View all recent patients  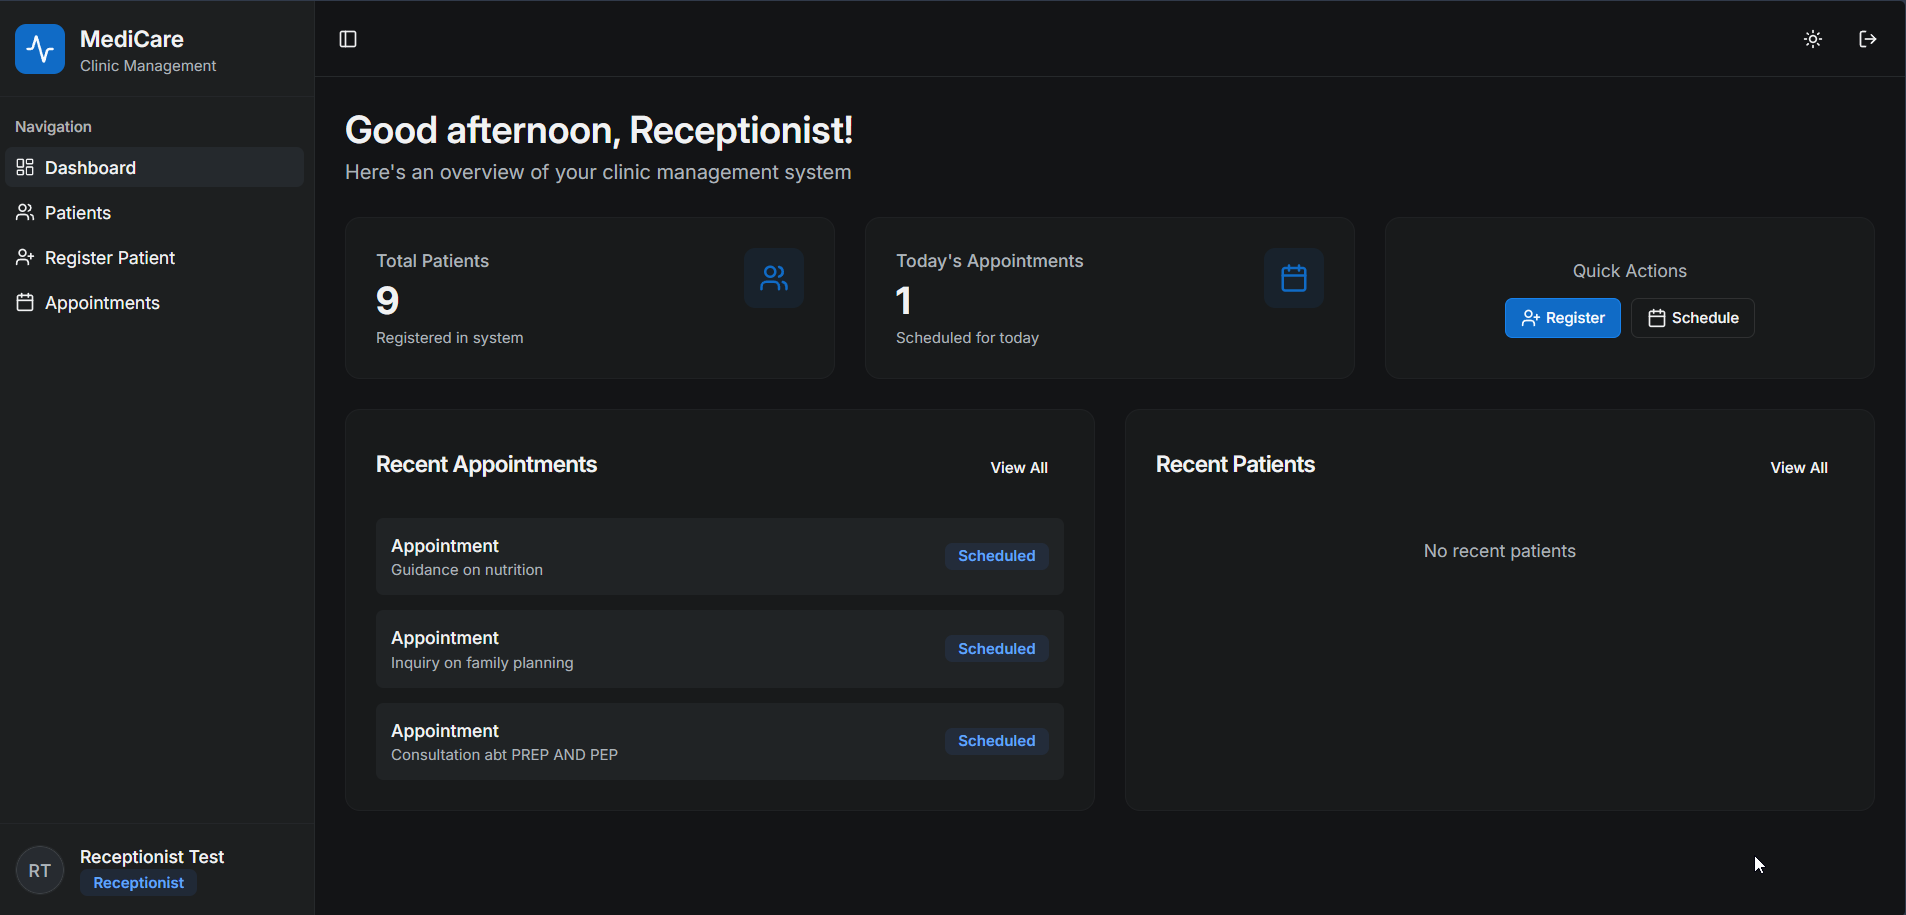pyautogui.click(x=1798, y=468)
